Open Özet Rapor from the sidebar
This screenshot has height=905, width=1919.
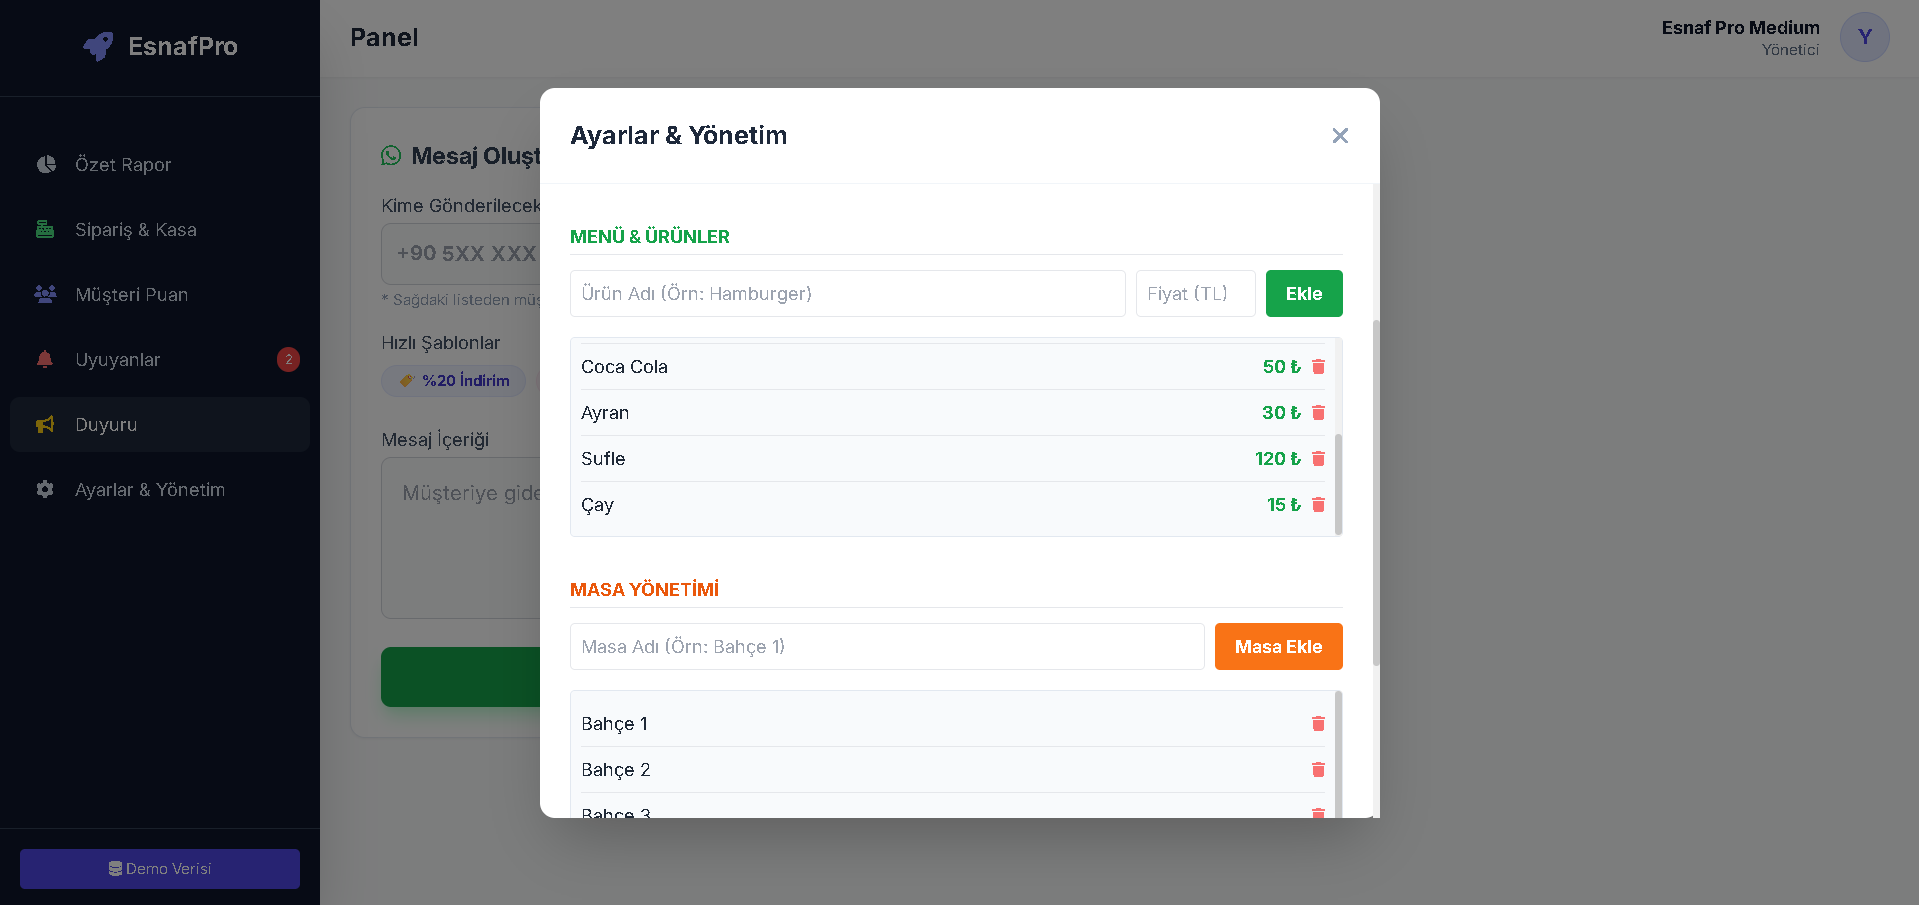[x=123, y=165]
